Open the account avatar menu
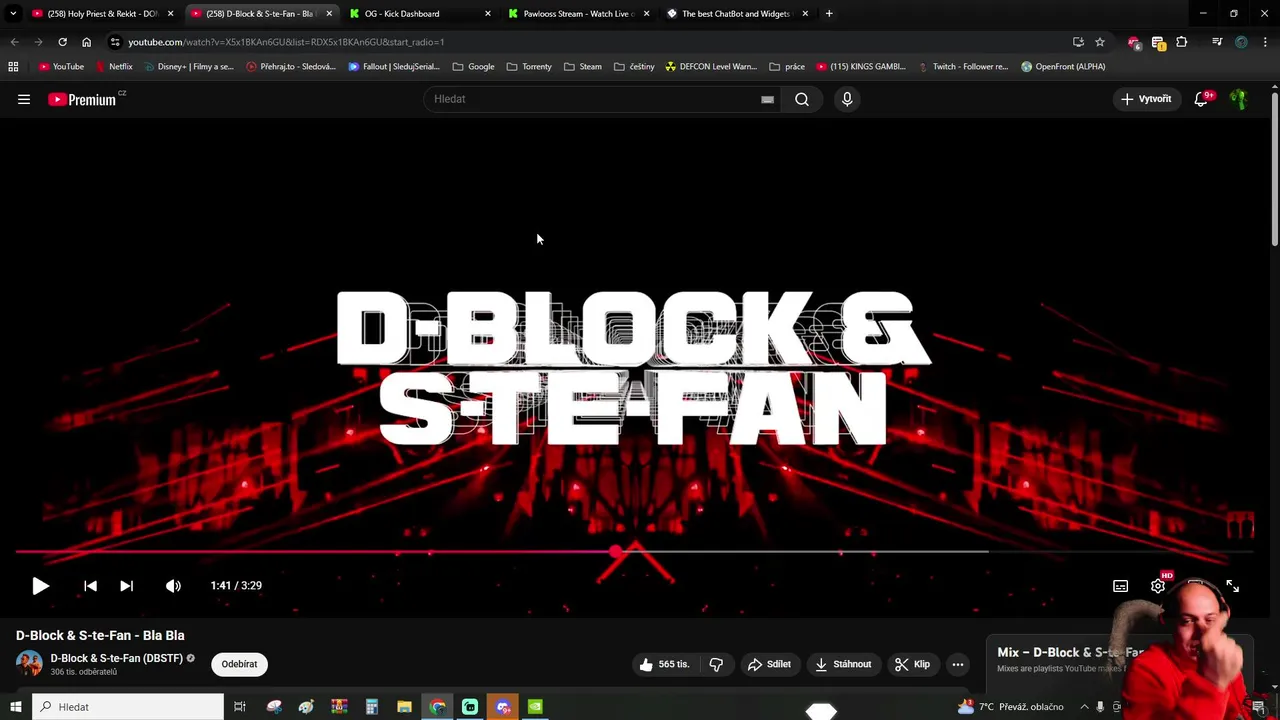 1239,99
